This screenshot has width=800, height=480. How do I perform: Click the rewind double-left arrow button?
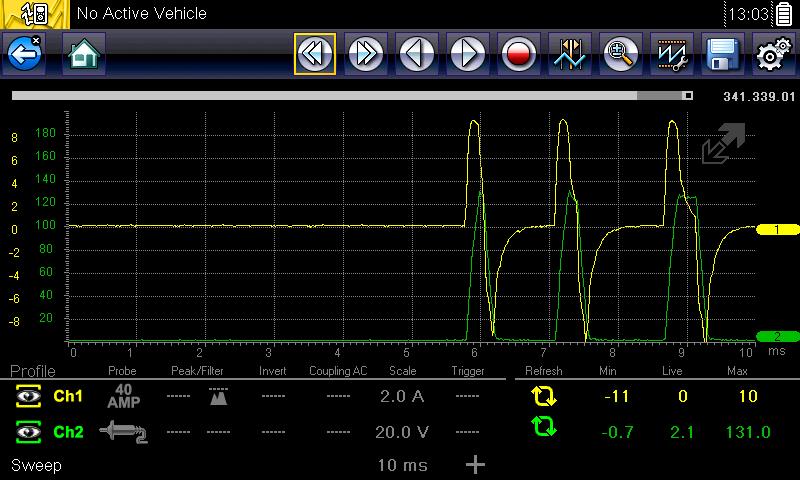tap(314, 54)
